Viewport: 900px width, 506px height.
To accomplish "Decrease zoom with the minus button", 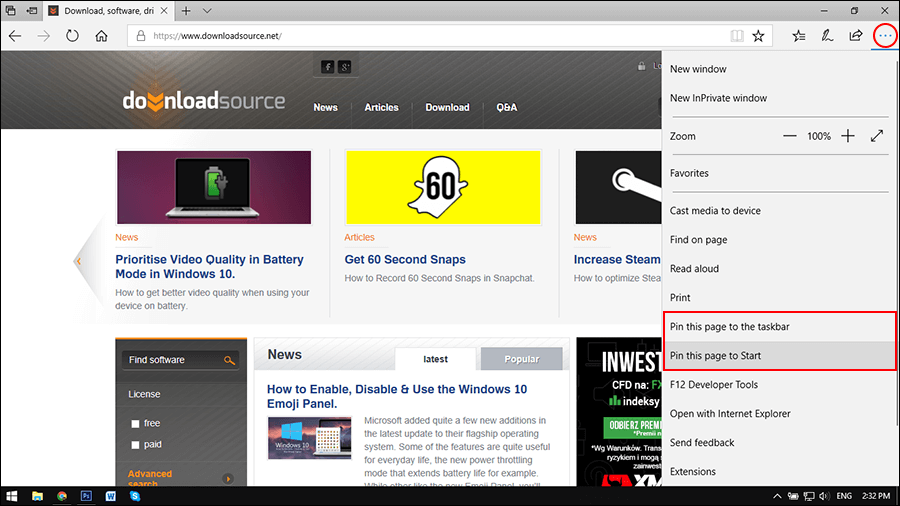I will pos(790,136).
